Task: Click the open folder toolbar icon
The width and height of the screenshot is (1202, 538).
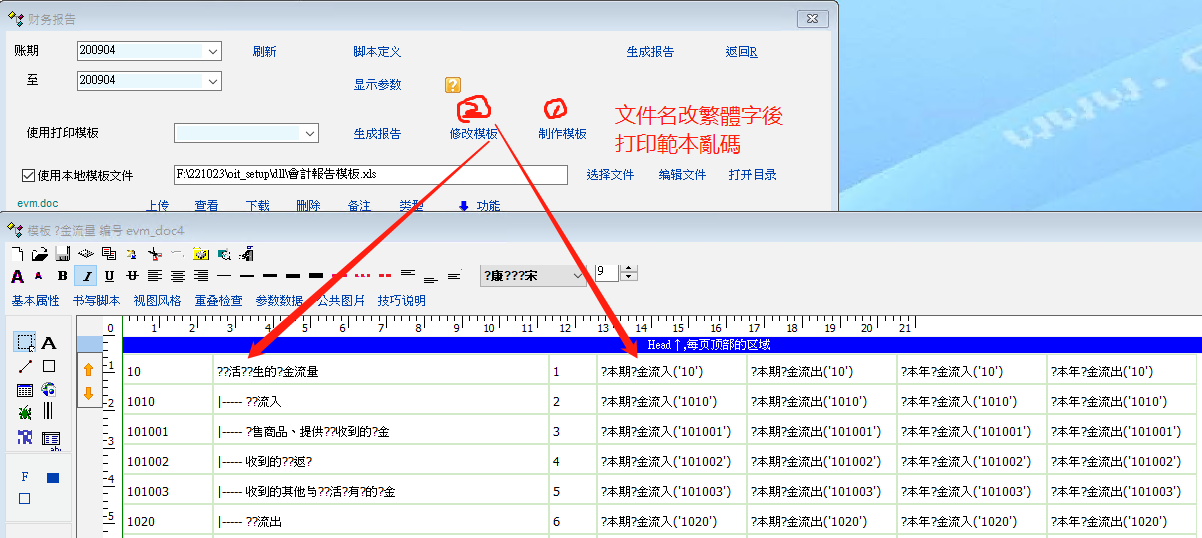Action: pos(39,254)
